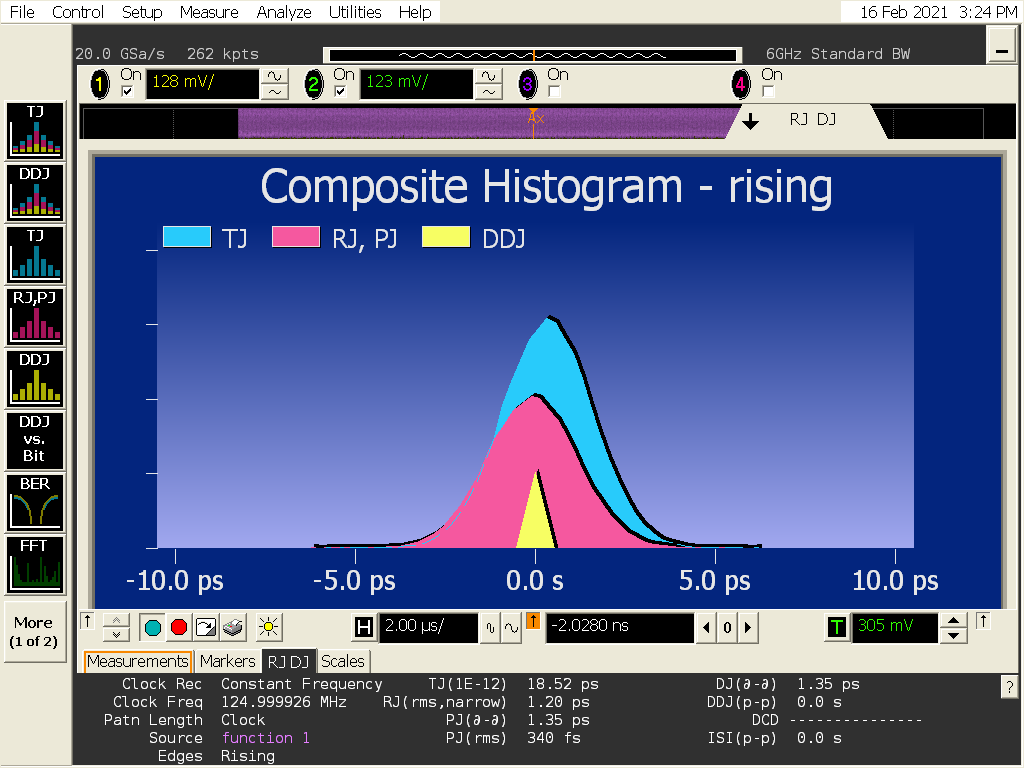
Task: Click the channel 3 number button
Action: click(527, 84)
